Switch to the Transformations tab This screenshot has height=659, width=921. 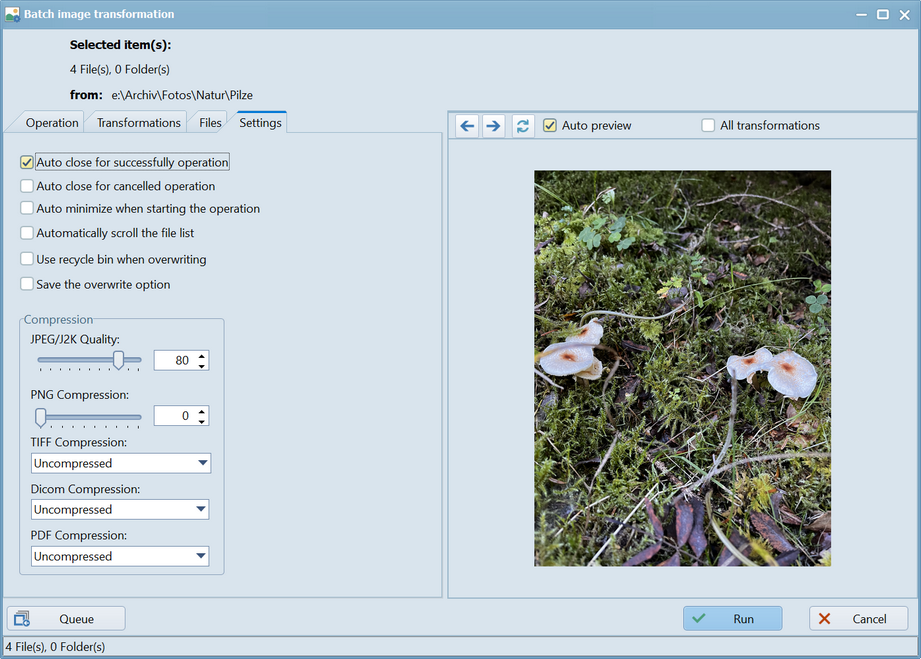point(139,123)
